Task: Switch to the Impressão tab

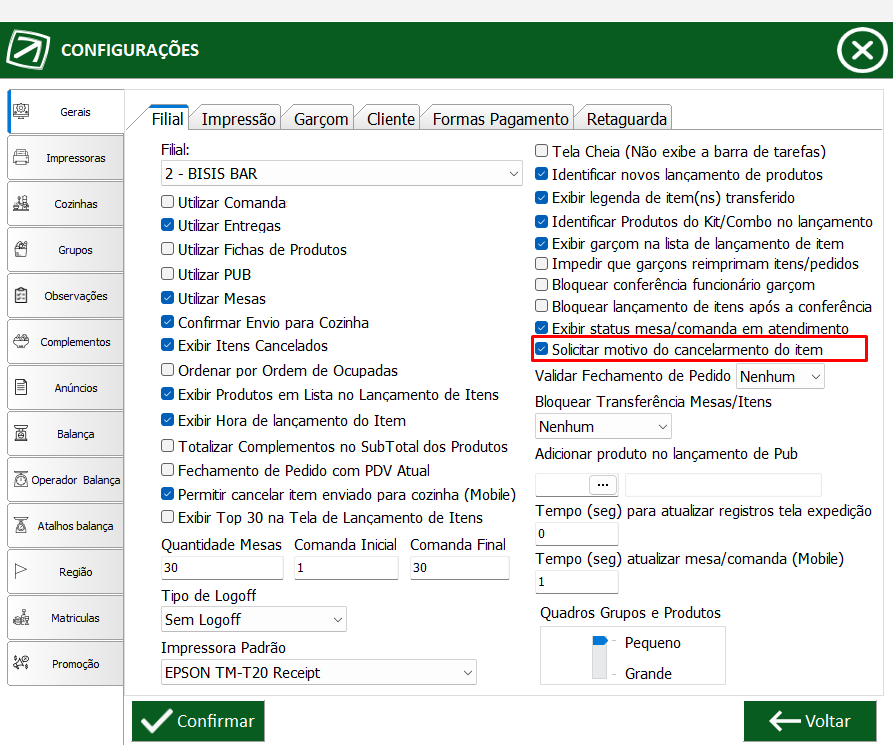Action: click(238, 118)
